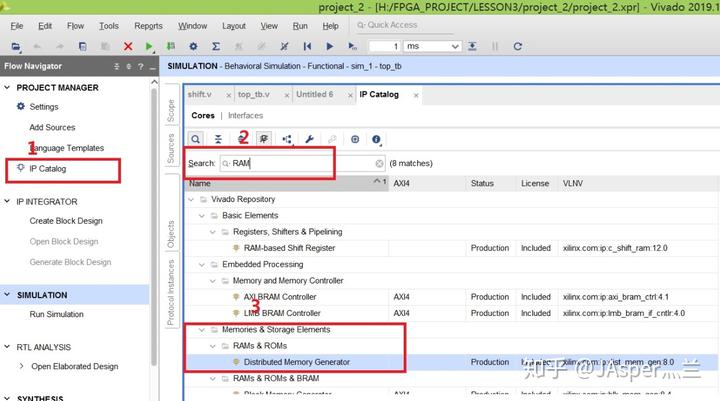Image resolution: width=720 pixels, height=401 pixels.
Task: Open the Flow menu
Action: (75, 26)
